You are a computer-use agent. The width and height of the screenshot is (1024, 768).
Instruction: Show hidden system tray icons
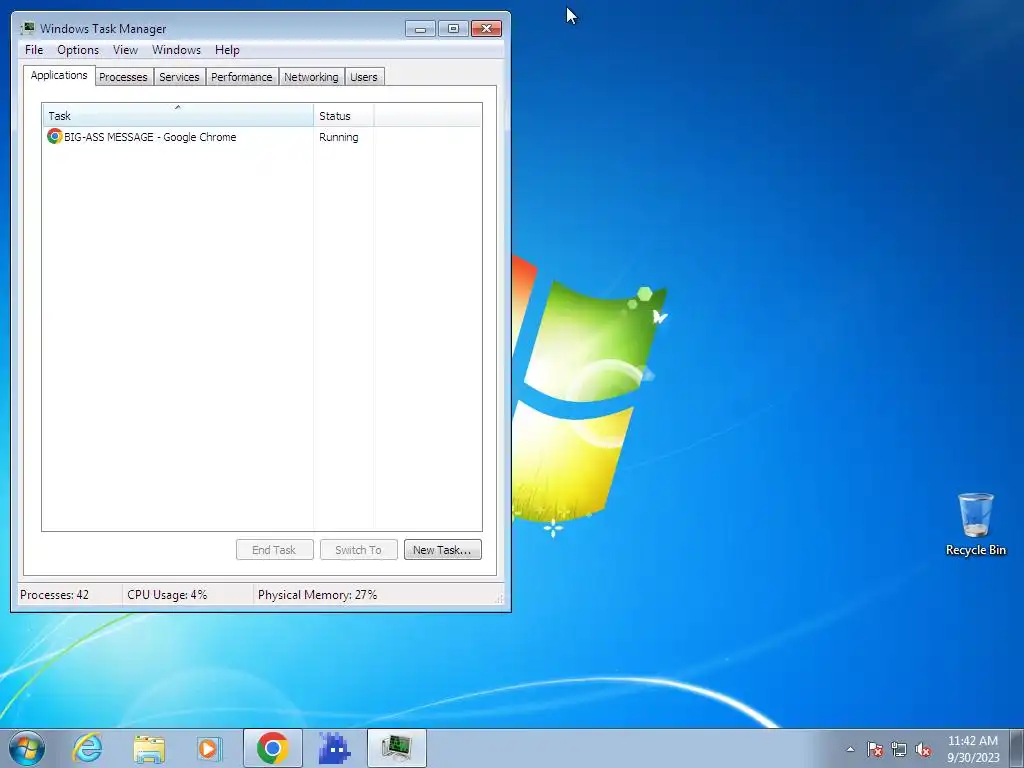coord(850,749)
